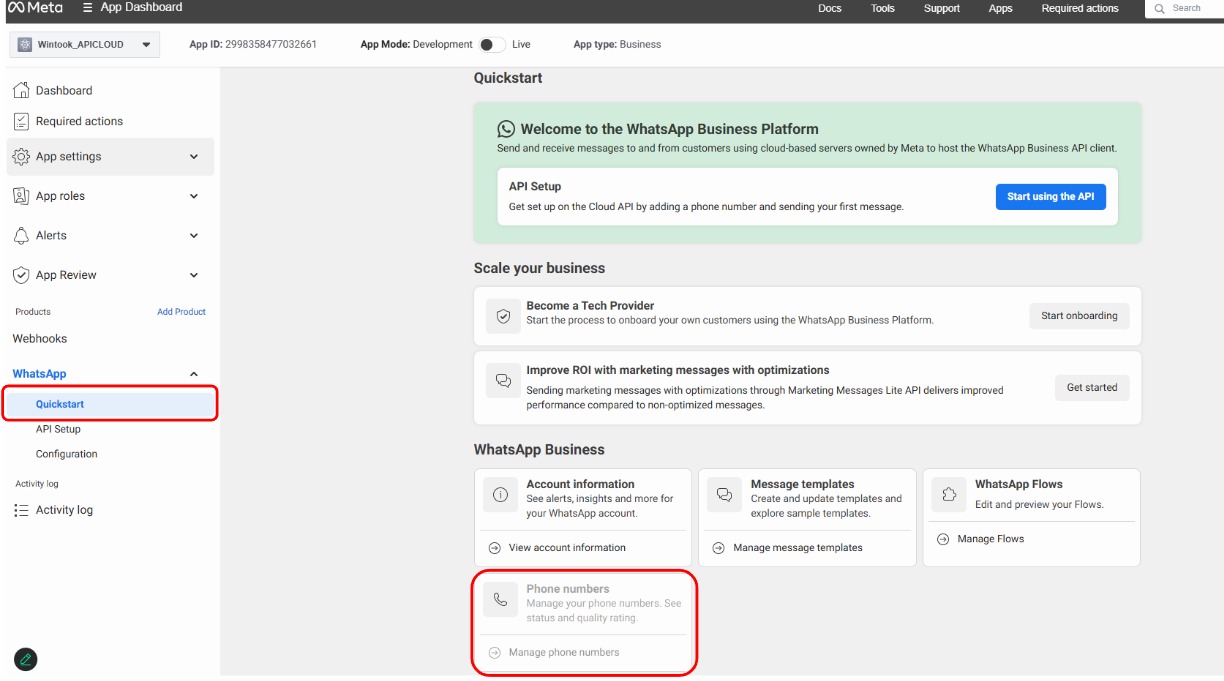
Task: Click the Activity log list icon
Action: tap(21, 510)
